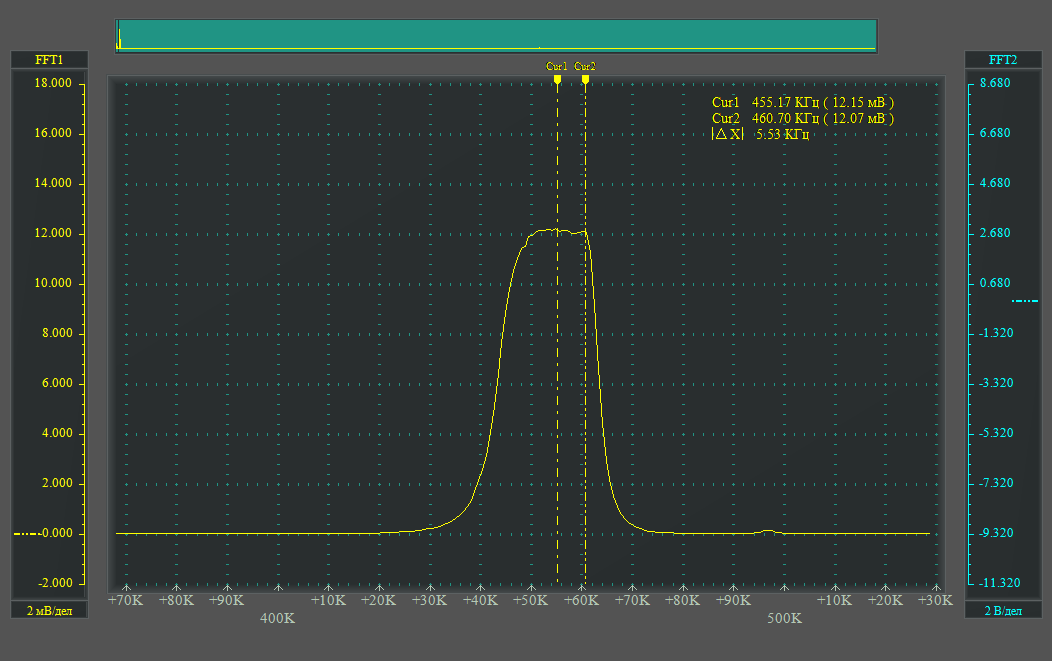Click the 18.000 value on FFT1 axis
Image resolution: width=1052 pixels, height=661 pixels.
[x=53, y=83]
